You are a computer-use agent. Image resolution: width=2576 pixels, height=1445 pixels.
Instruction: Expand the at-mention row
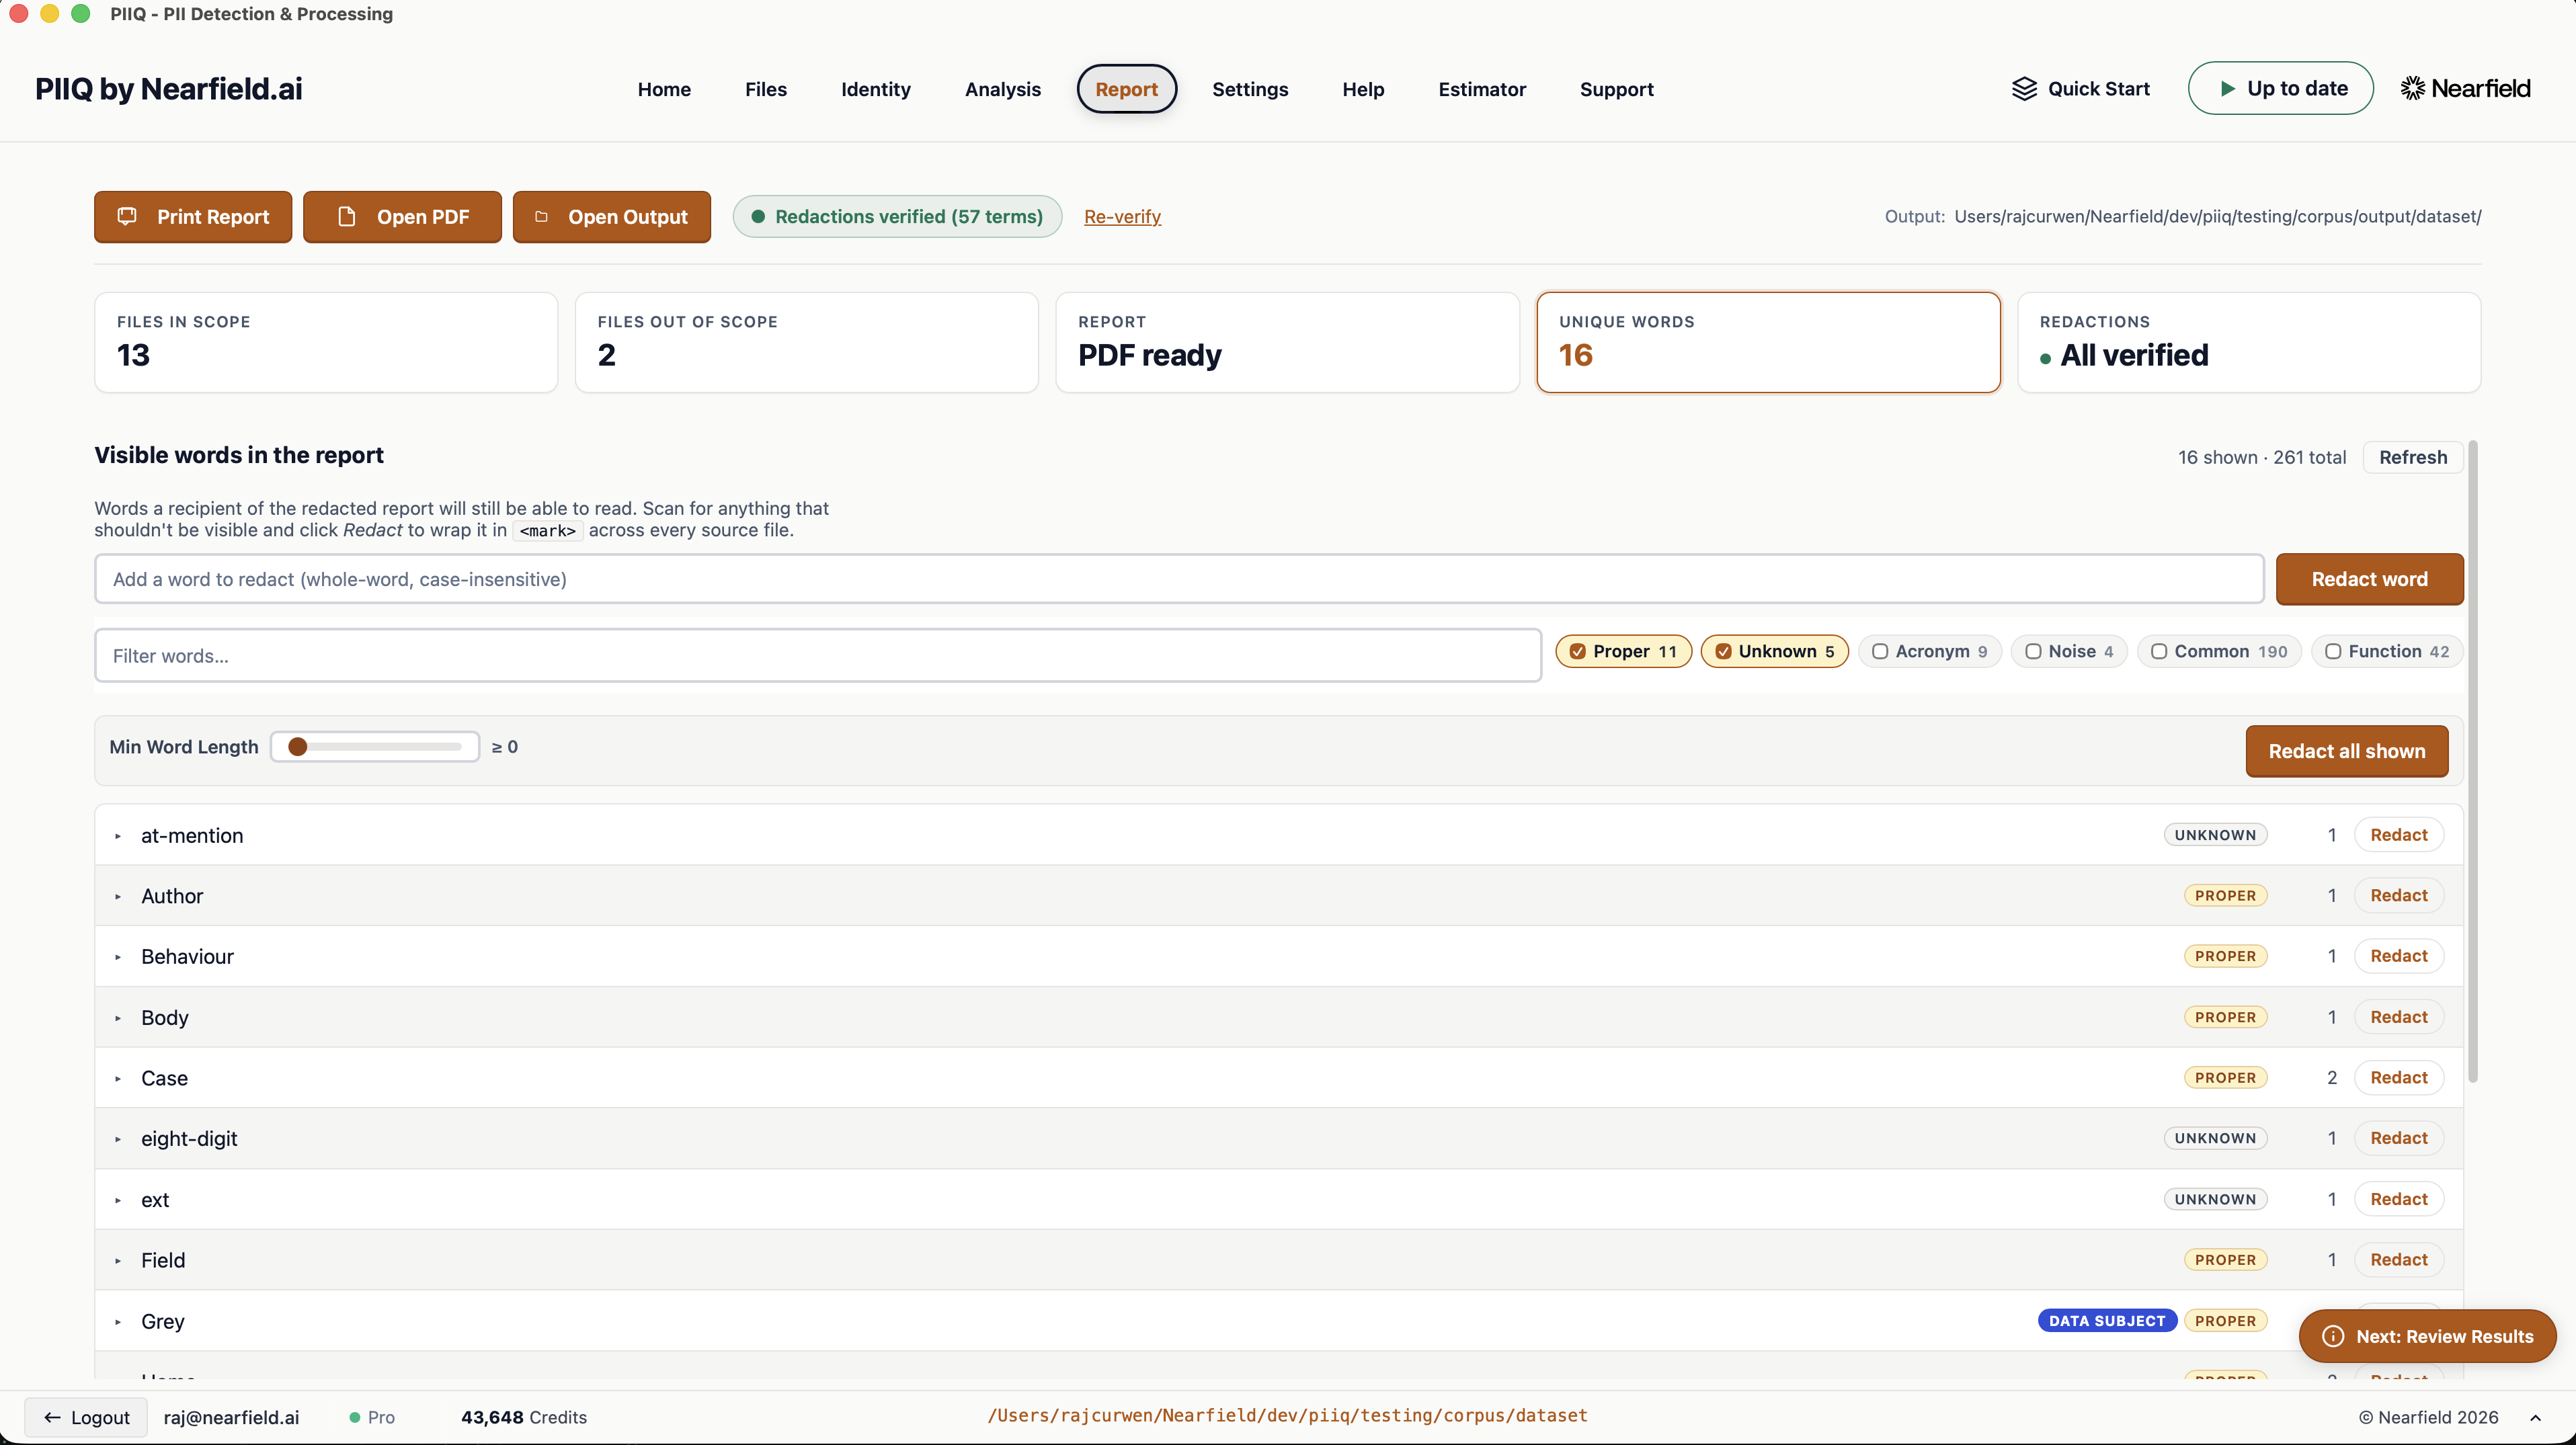tap(118, 836)
